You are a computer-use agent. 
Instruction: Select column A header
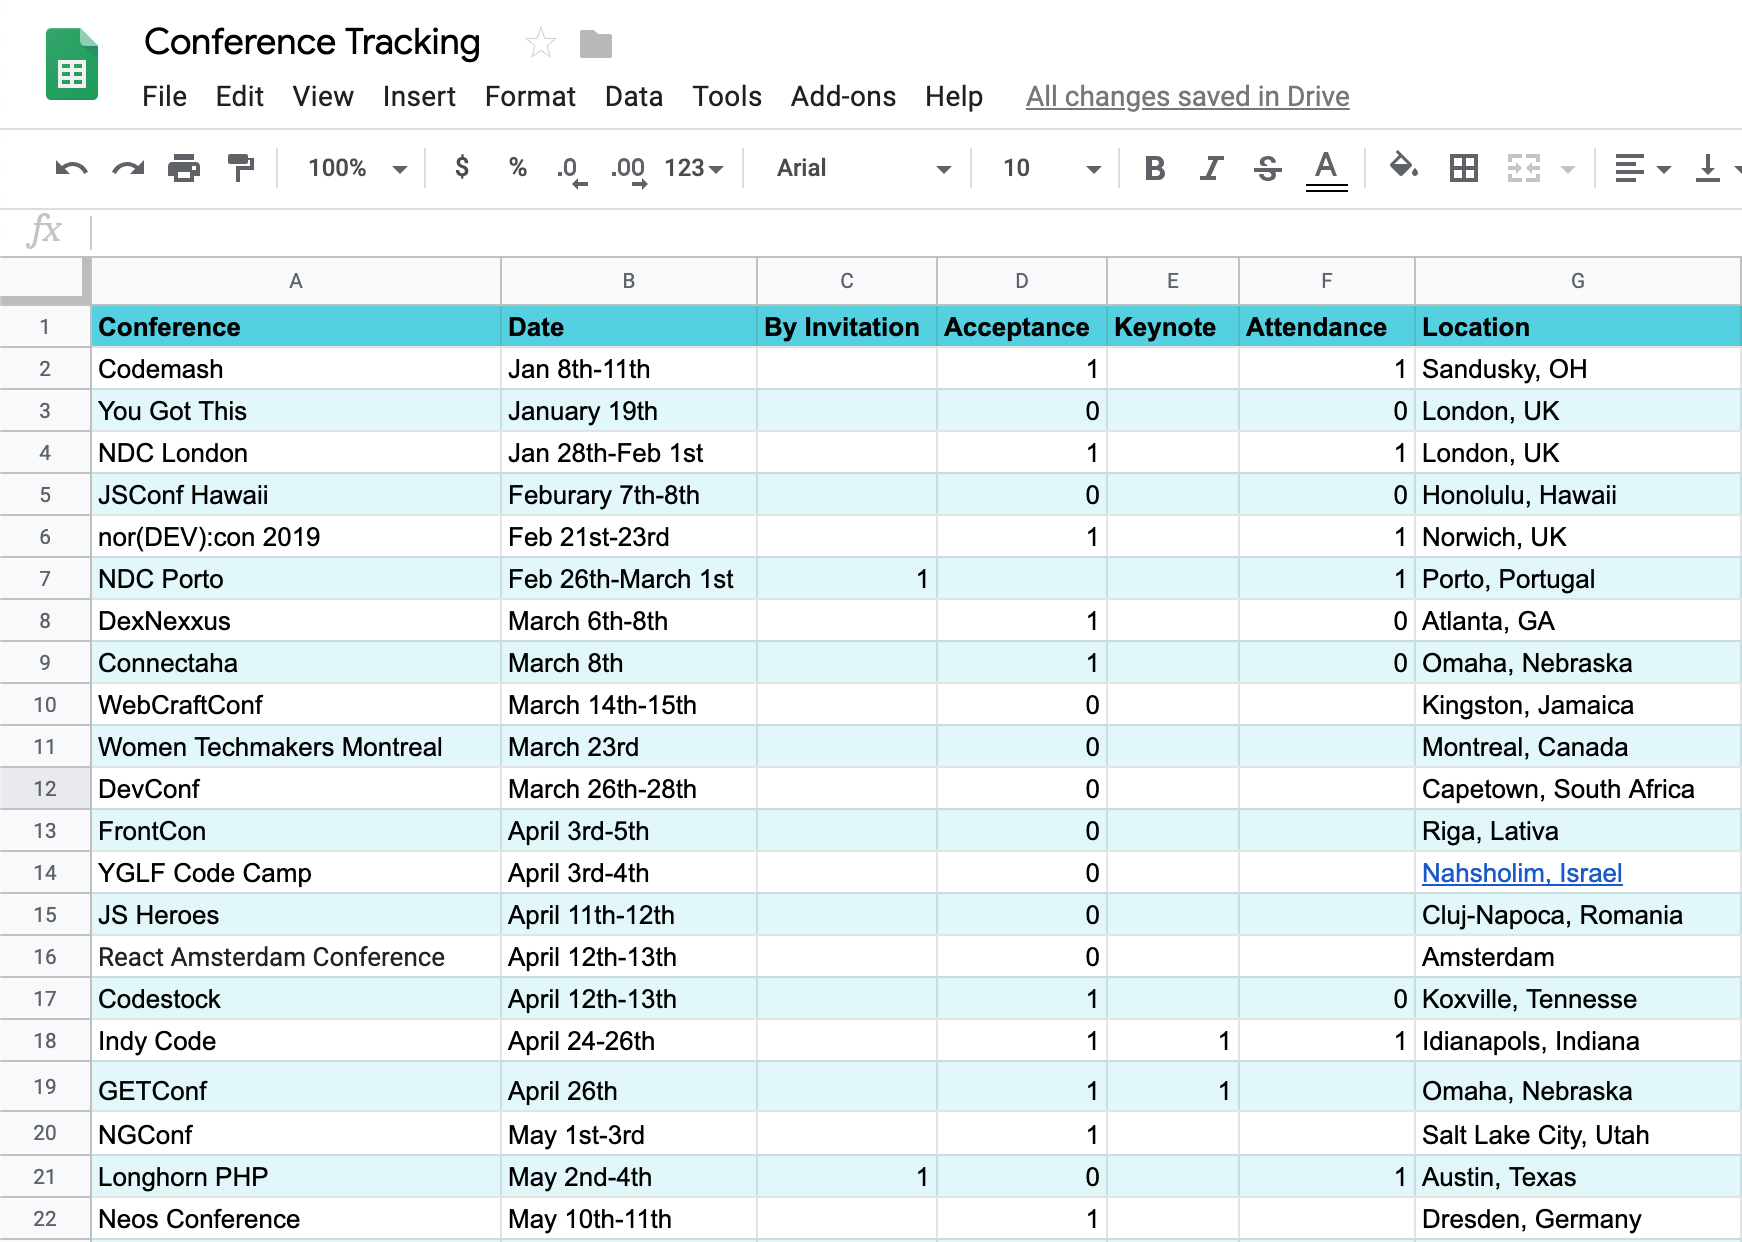pyautogui.click(x=296, y=281)
